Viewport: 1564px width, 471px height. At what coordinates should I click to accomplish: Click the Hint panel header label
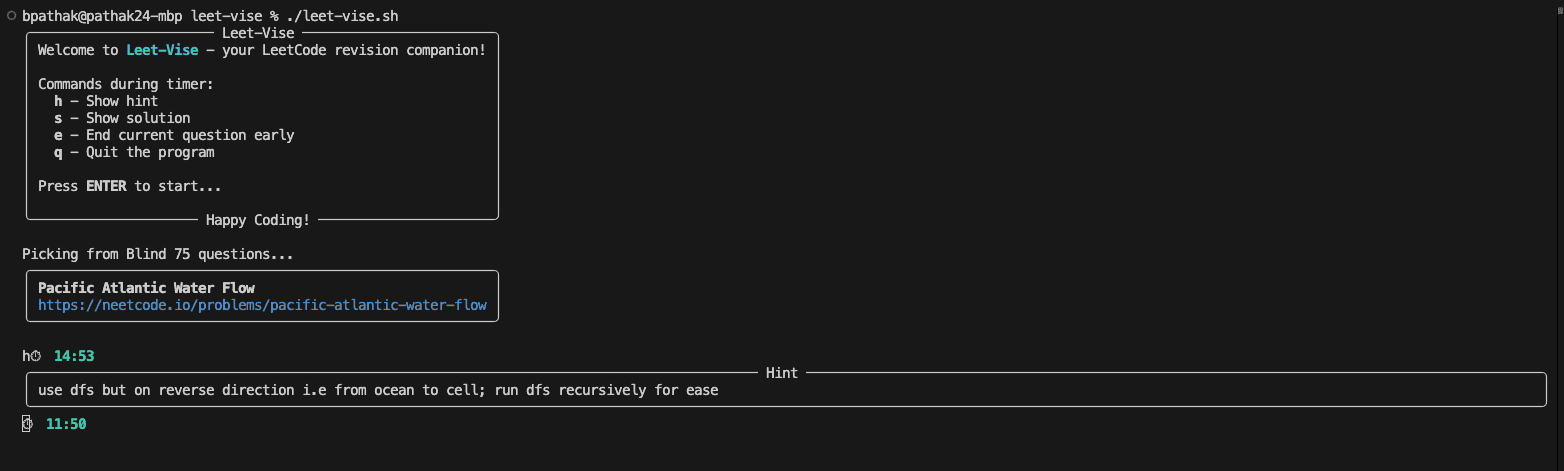click(x=782, y=373)
